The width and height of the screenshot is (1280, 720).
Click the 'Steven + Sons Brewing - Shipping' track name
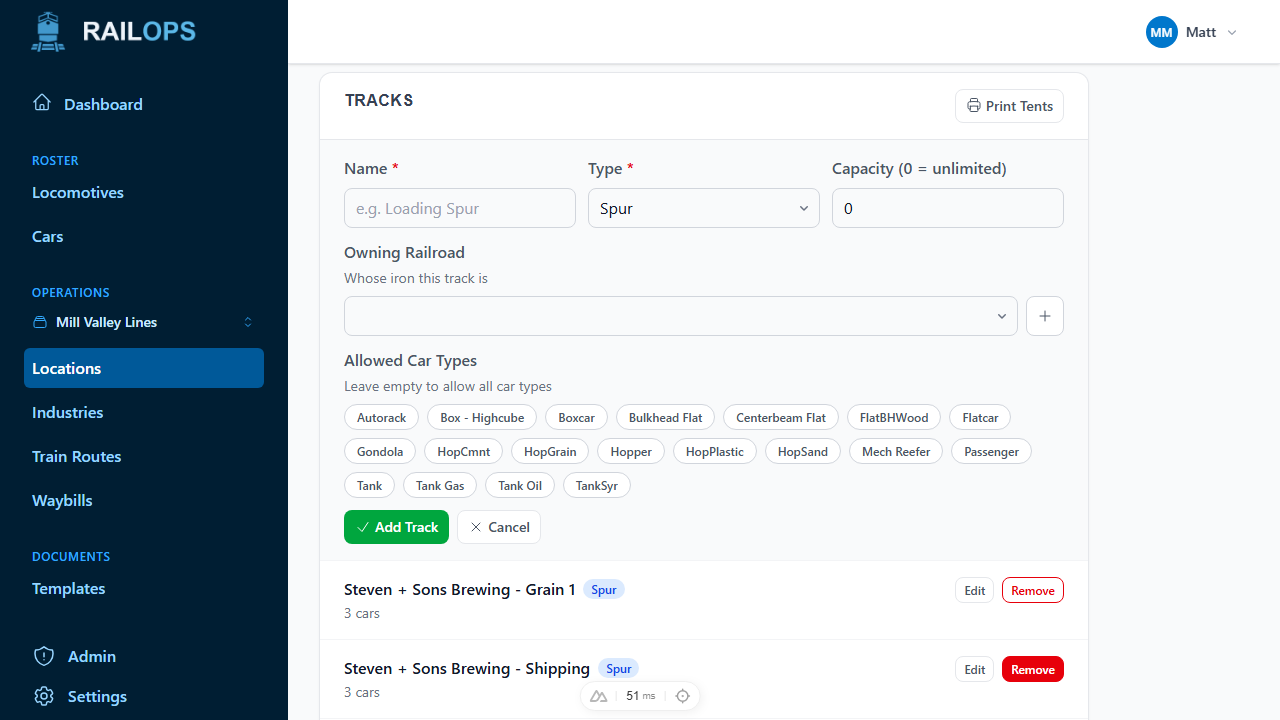coord(467,668)
